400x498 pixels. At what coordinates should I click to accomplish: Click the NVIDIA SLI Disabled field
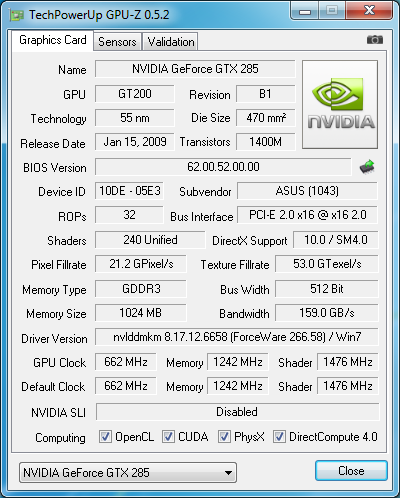(x=237, y=412)
